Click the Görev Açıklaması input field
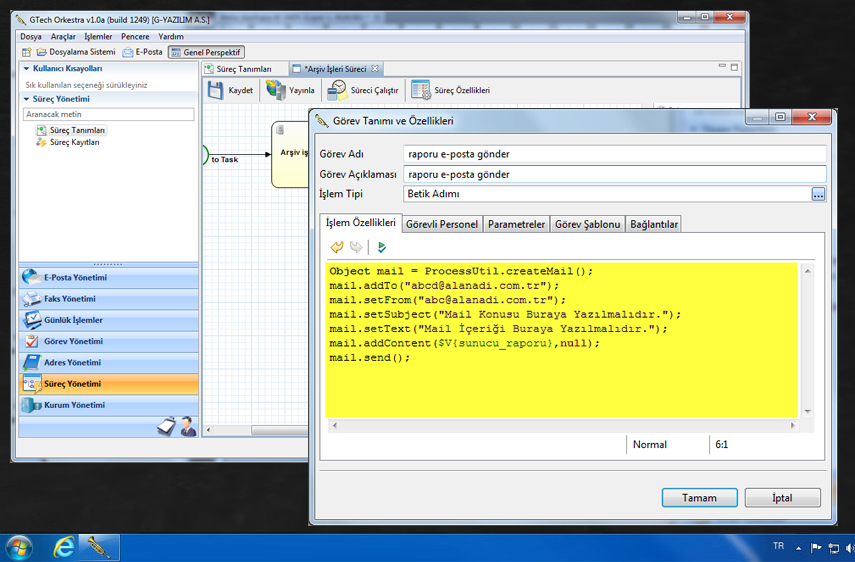Screen dimensions: 855x562 [x=615, y=174]
